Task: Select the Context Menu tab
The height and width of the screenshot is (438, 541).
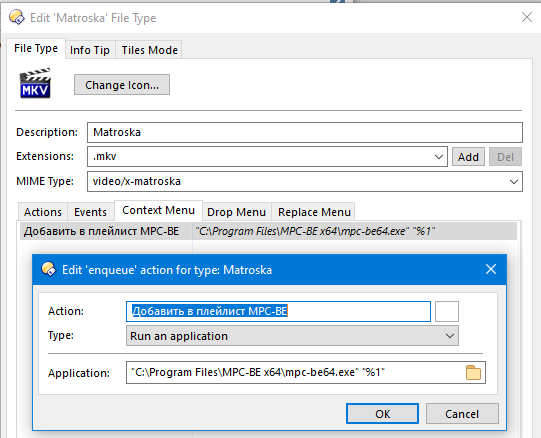Action: click(158, 210)
